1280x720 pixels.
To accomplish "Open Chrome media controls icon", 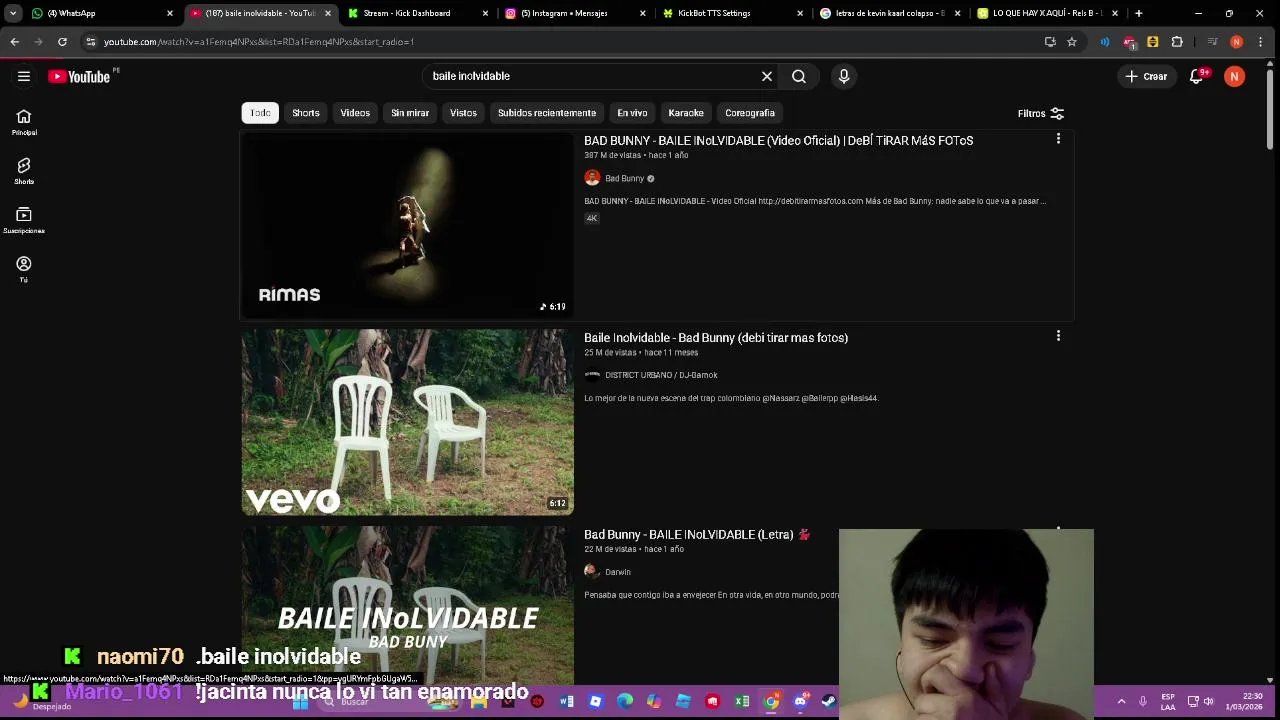I will coord(1212,42).
